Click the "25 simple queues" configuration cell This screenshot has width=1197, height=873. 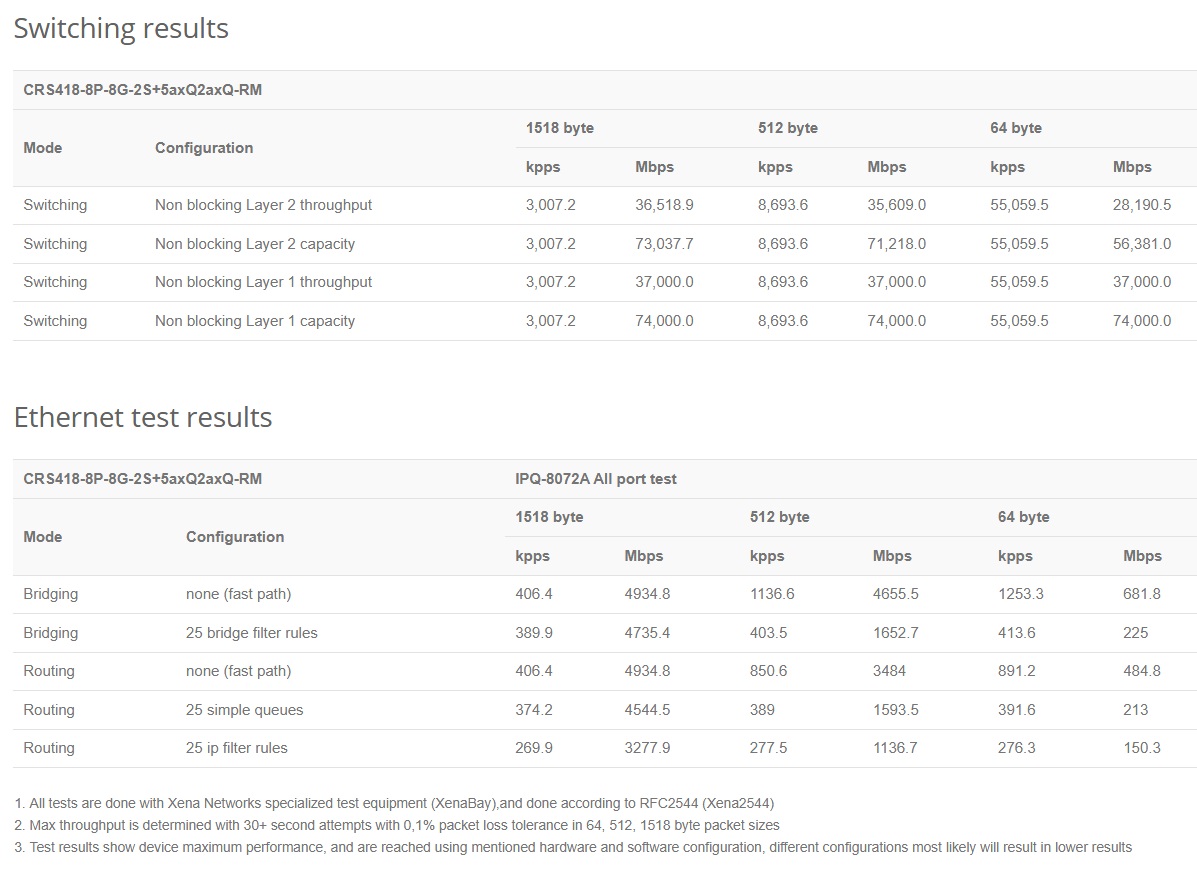[x=244, y=710]
